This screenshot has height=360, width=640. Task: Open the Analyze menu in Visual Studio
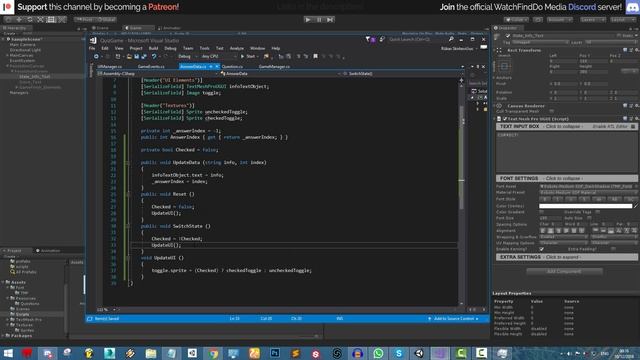click(237, 48)
